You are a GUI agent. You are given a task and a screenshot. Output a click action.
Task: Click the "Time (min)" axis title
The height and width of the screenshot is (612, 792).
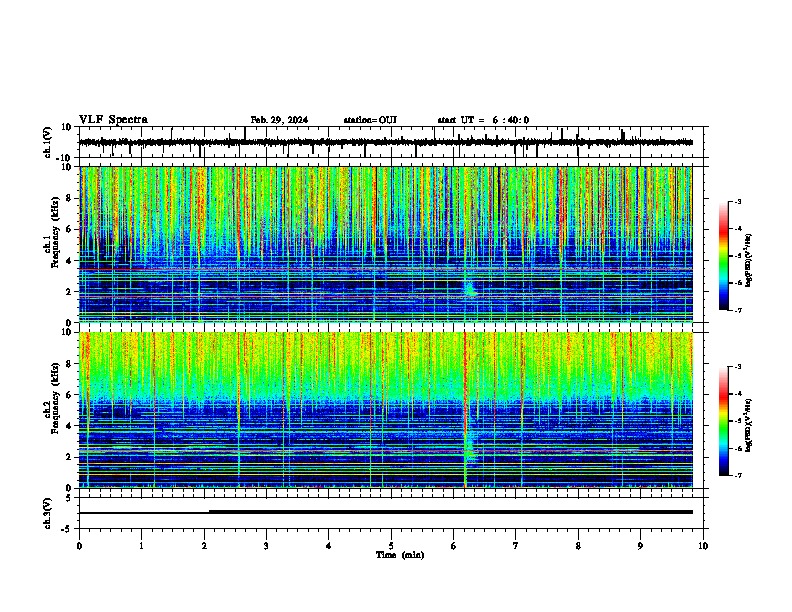(x=400, y=555)
